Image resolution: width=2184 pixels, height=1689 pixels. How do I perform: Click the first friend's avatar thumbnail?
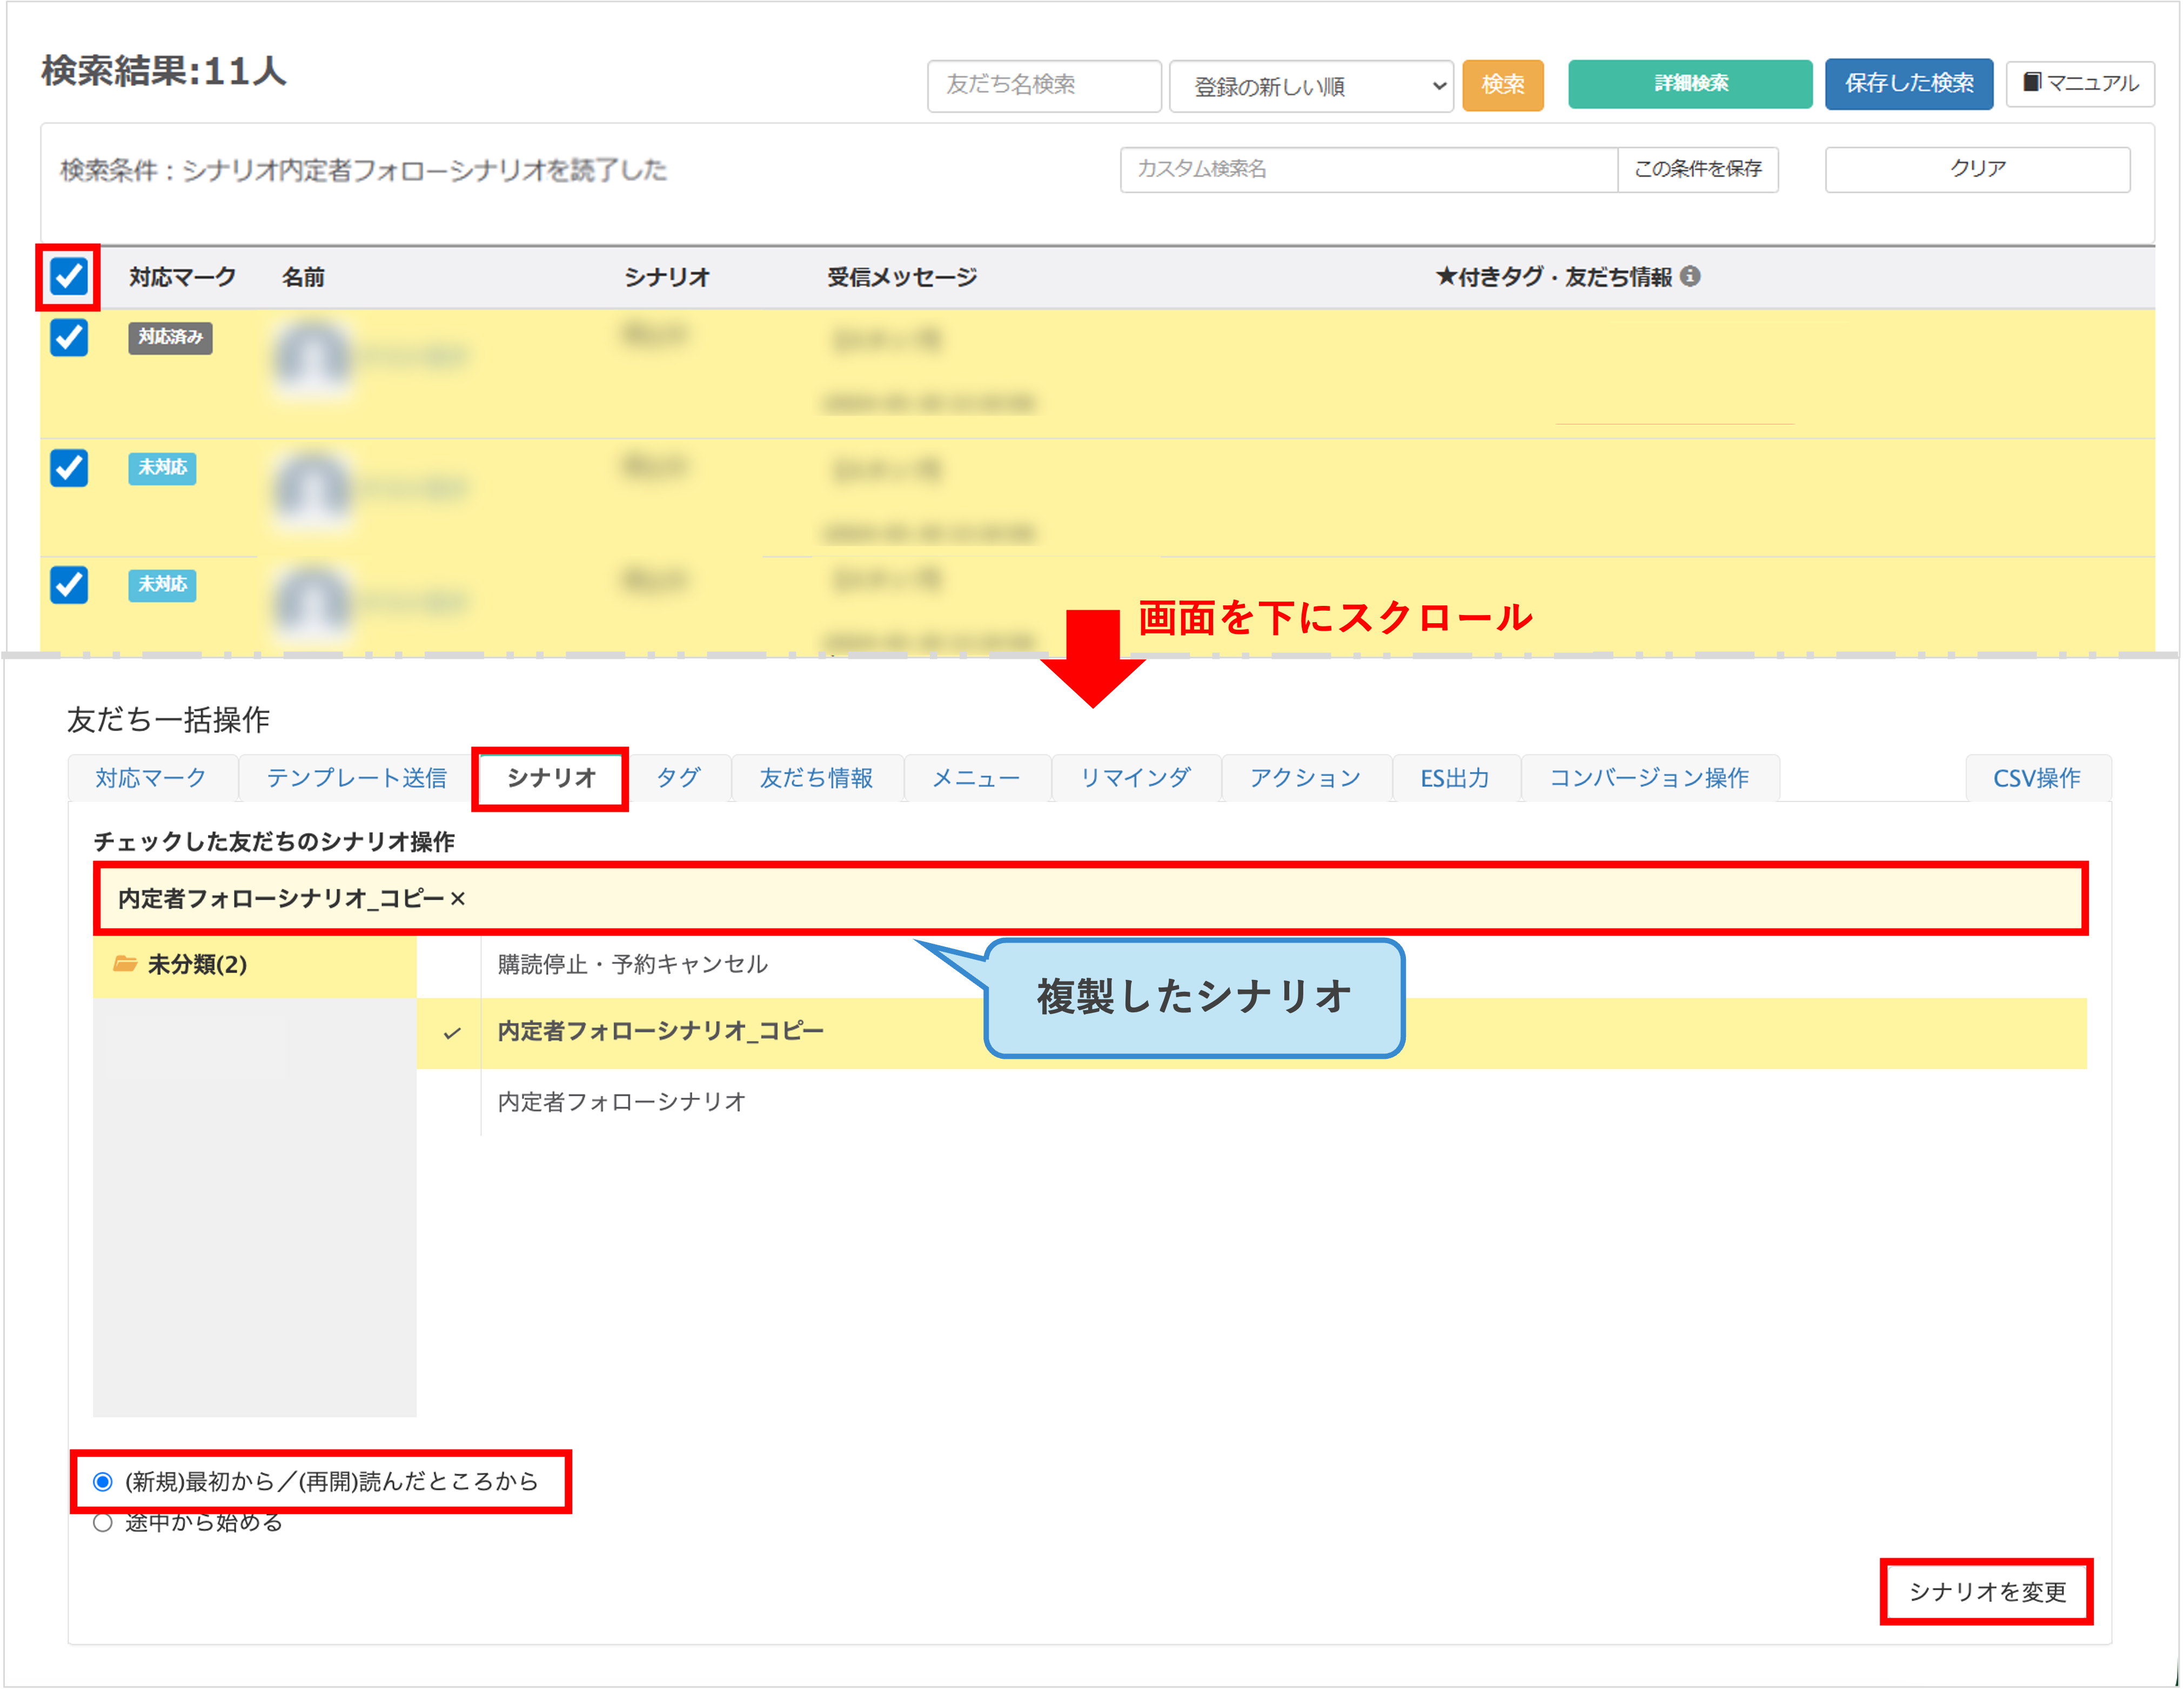(313, 358)
